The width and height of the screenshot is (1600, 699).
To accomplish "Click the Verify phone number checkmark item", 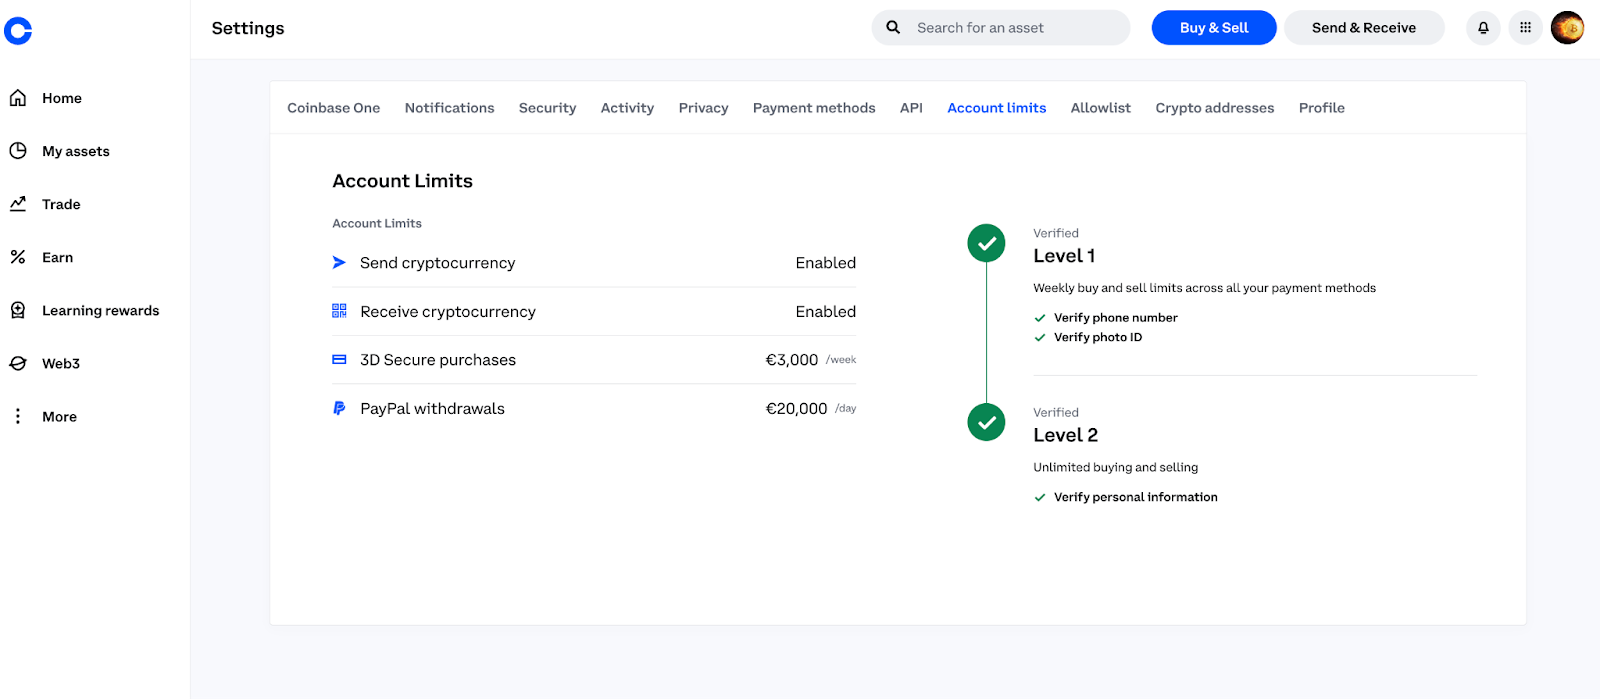I will click(1115, 318).
